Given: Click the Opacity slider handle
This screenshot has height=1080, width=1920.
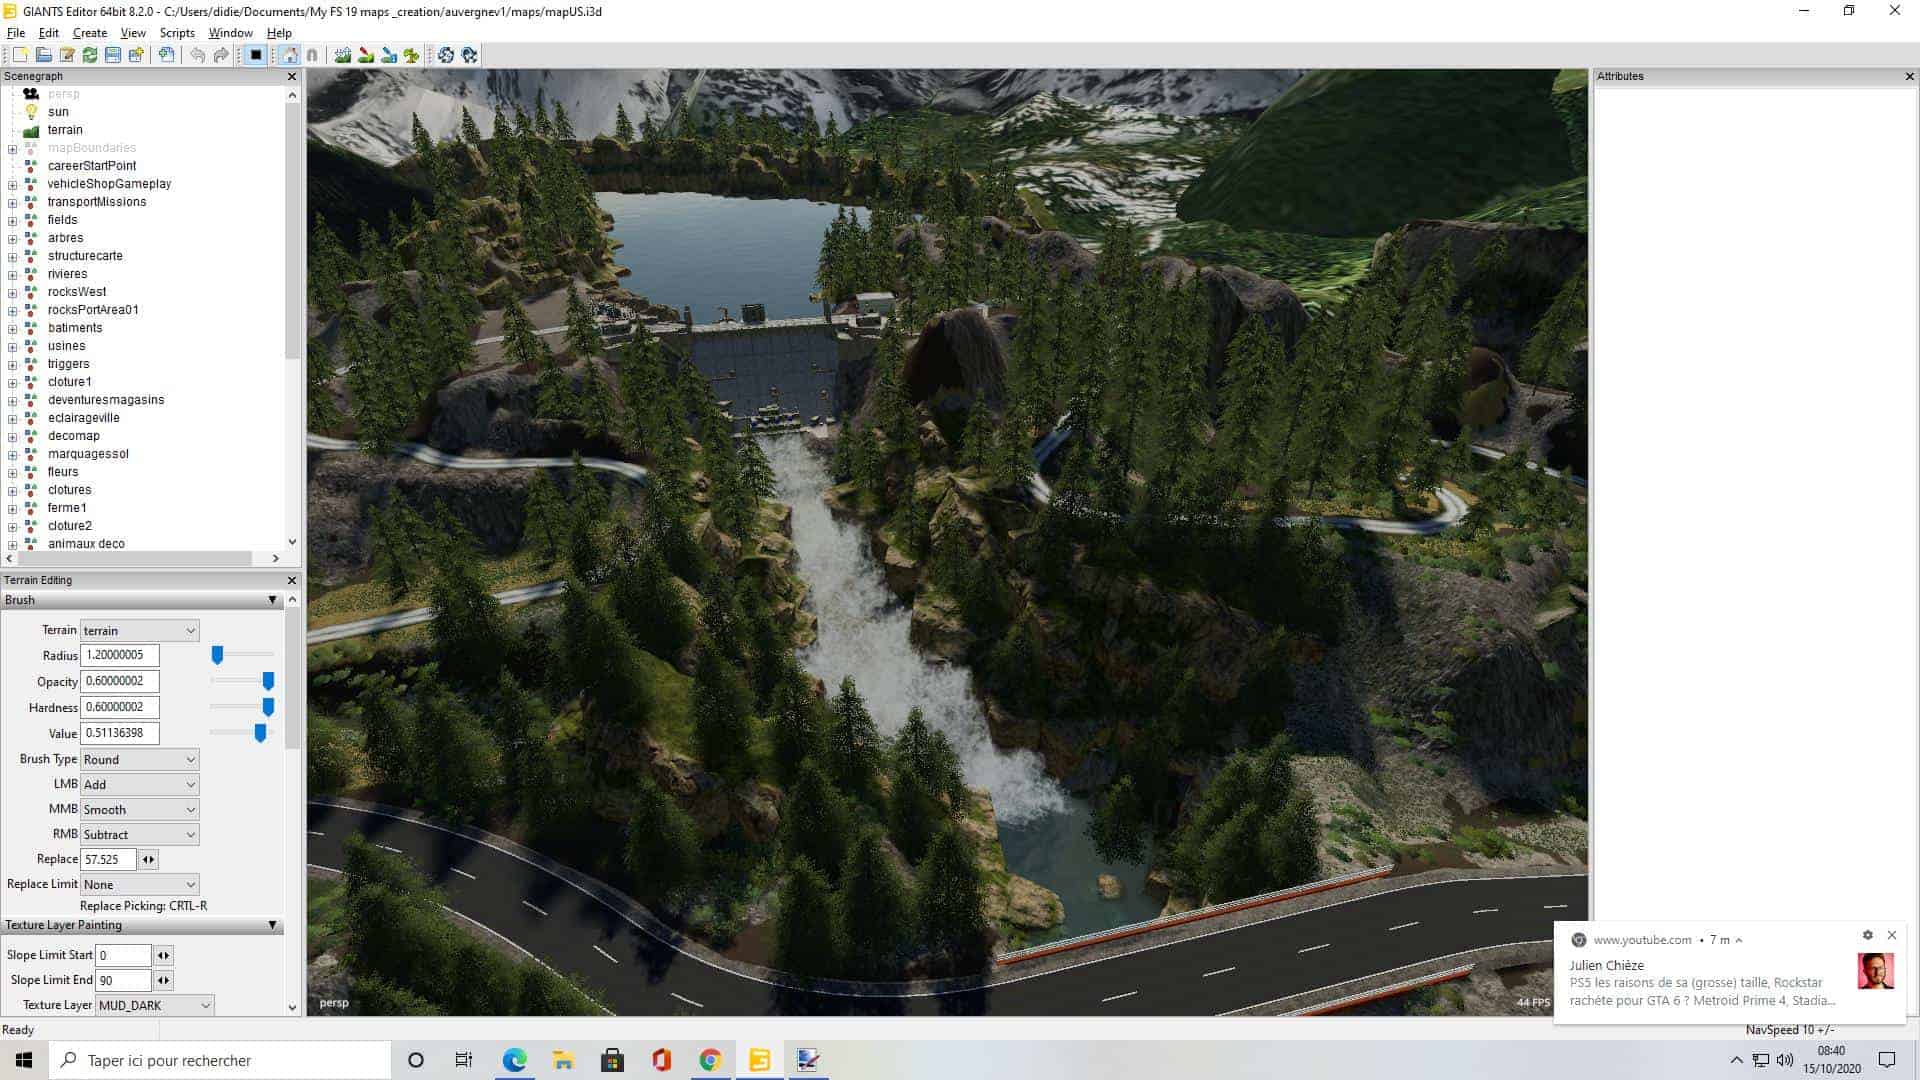Looking at the screenshot, I should [x=268, y=681].
